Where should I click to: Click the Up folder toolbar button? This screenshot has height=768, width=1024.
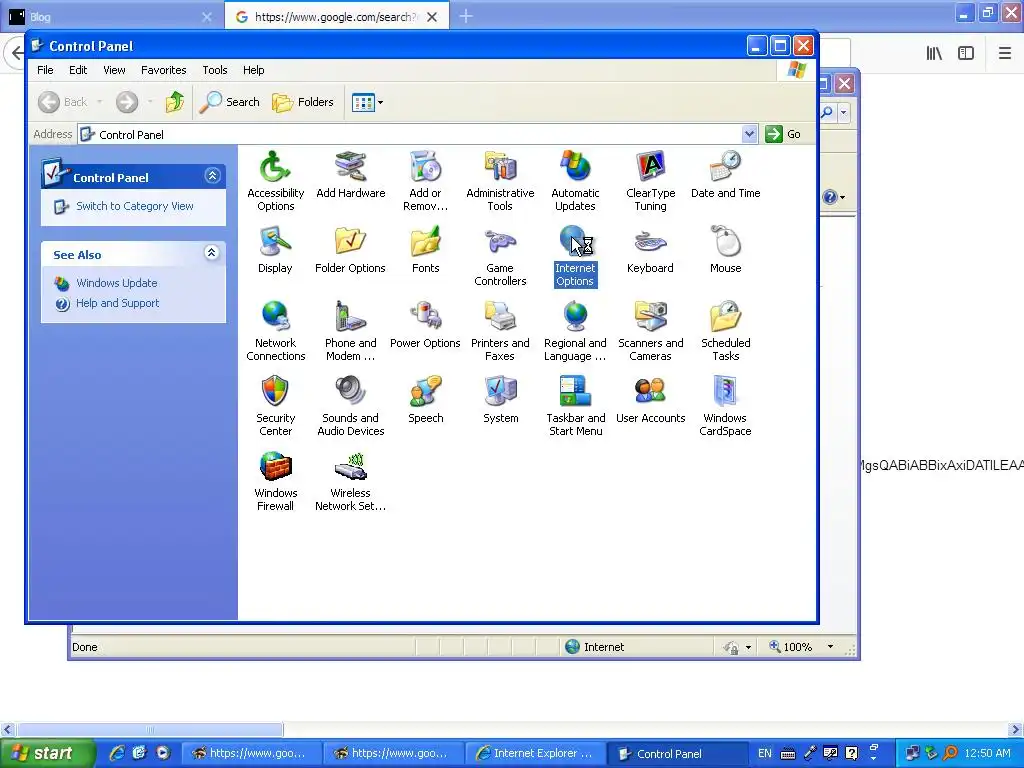point(174,102)
